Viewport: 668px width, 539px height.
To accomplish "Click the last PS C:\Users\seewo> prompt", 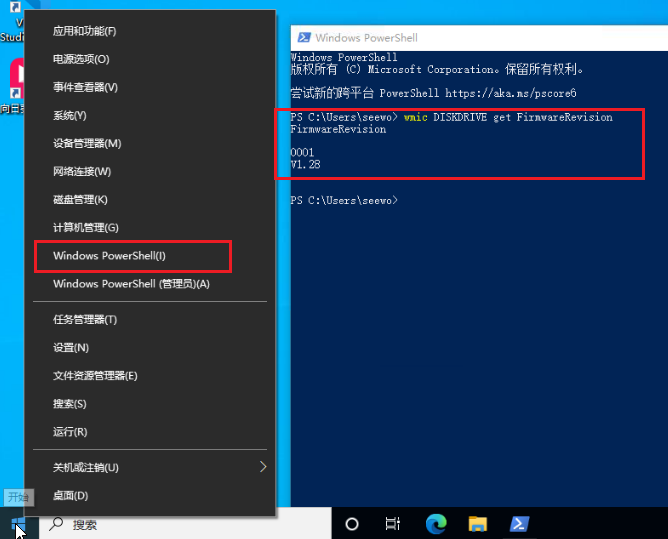I will tap(344, 200).
